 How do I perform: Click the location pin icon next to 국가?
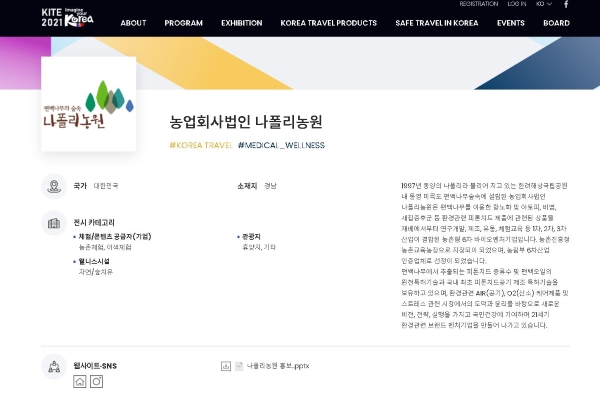click(x=54, y=186)
